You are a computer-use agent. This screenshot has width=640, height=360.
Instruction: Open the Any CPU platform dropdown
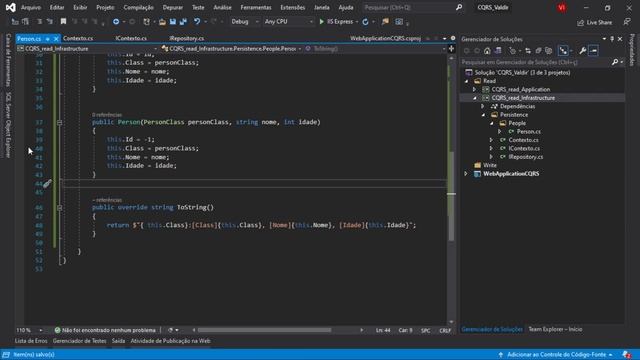click(288, 22)
